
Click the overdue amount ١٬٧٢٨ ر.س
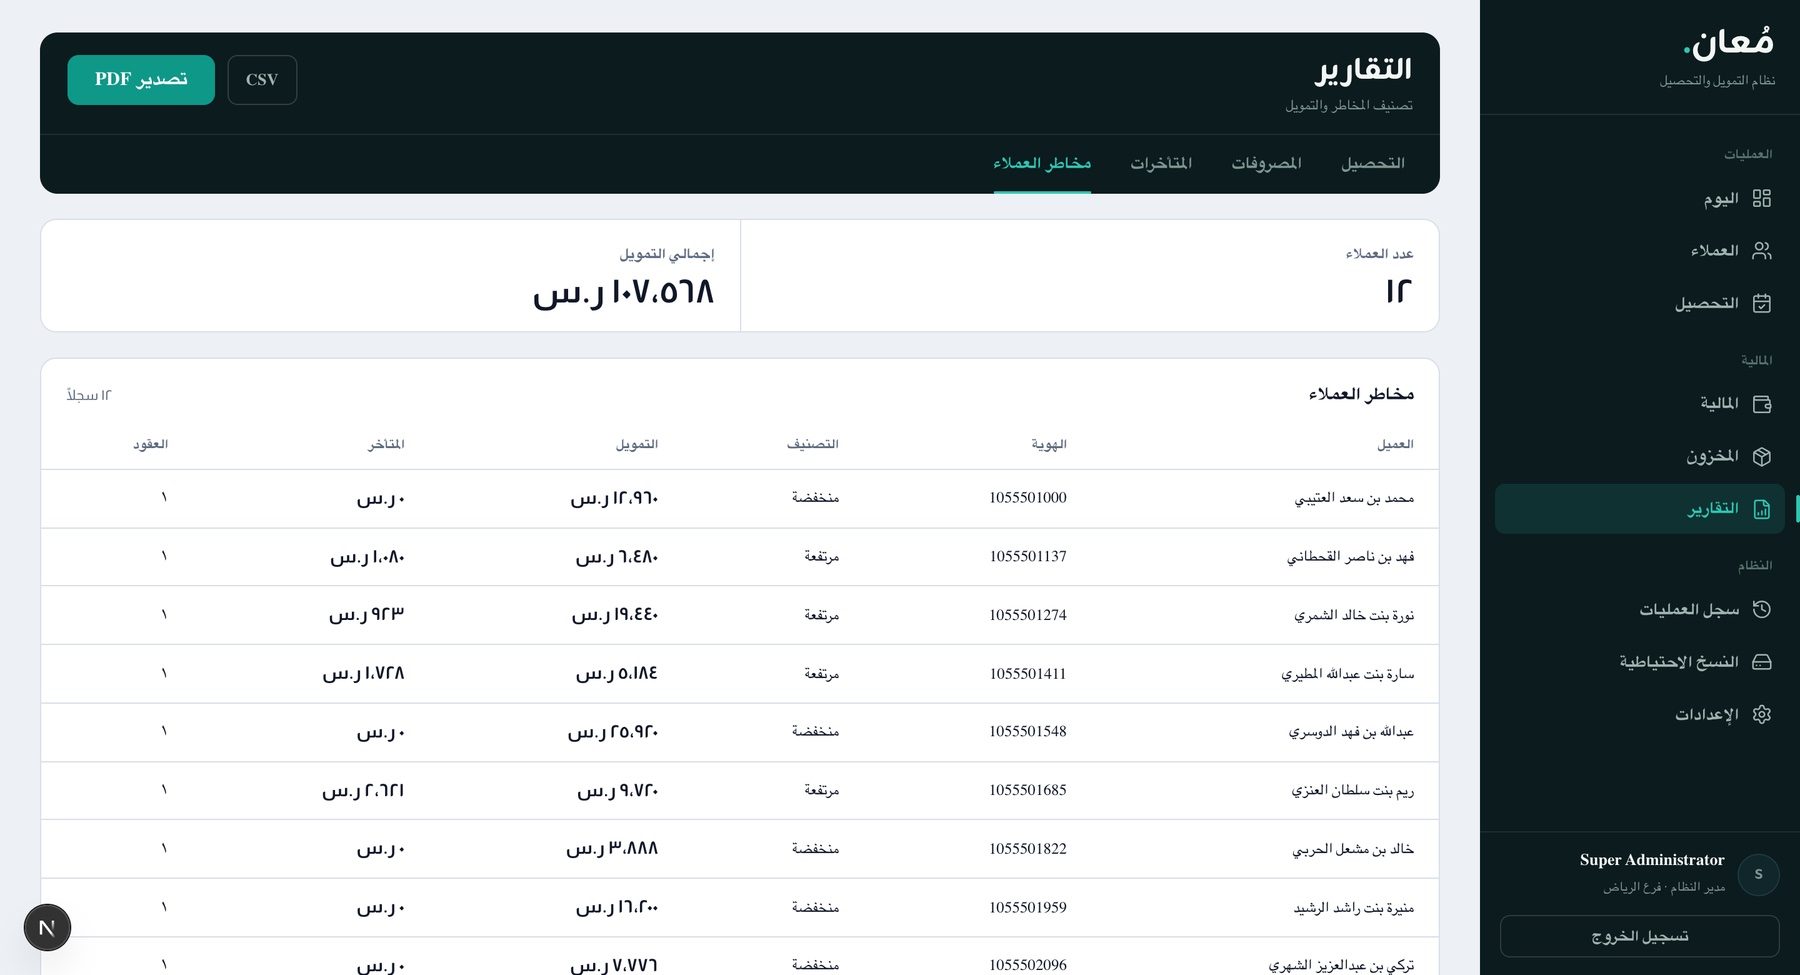pyautogui.click(x=363, y=674)
